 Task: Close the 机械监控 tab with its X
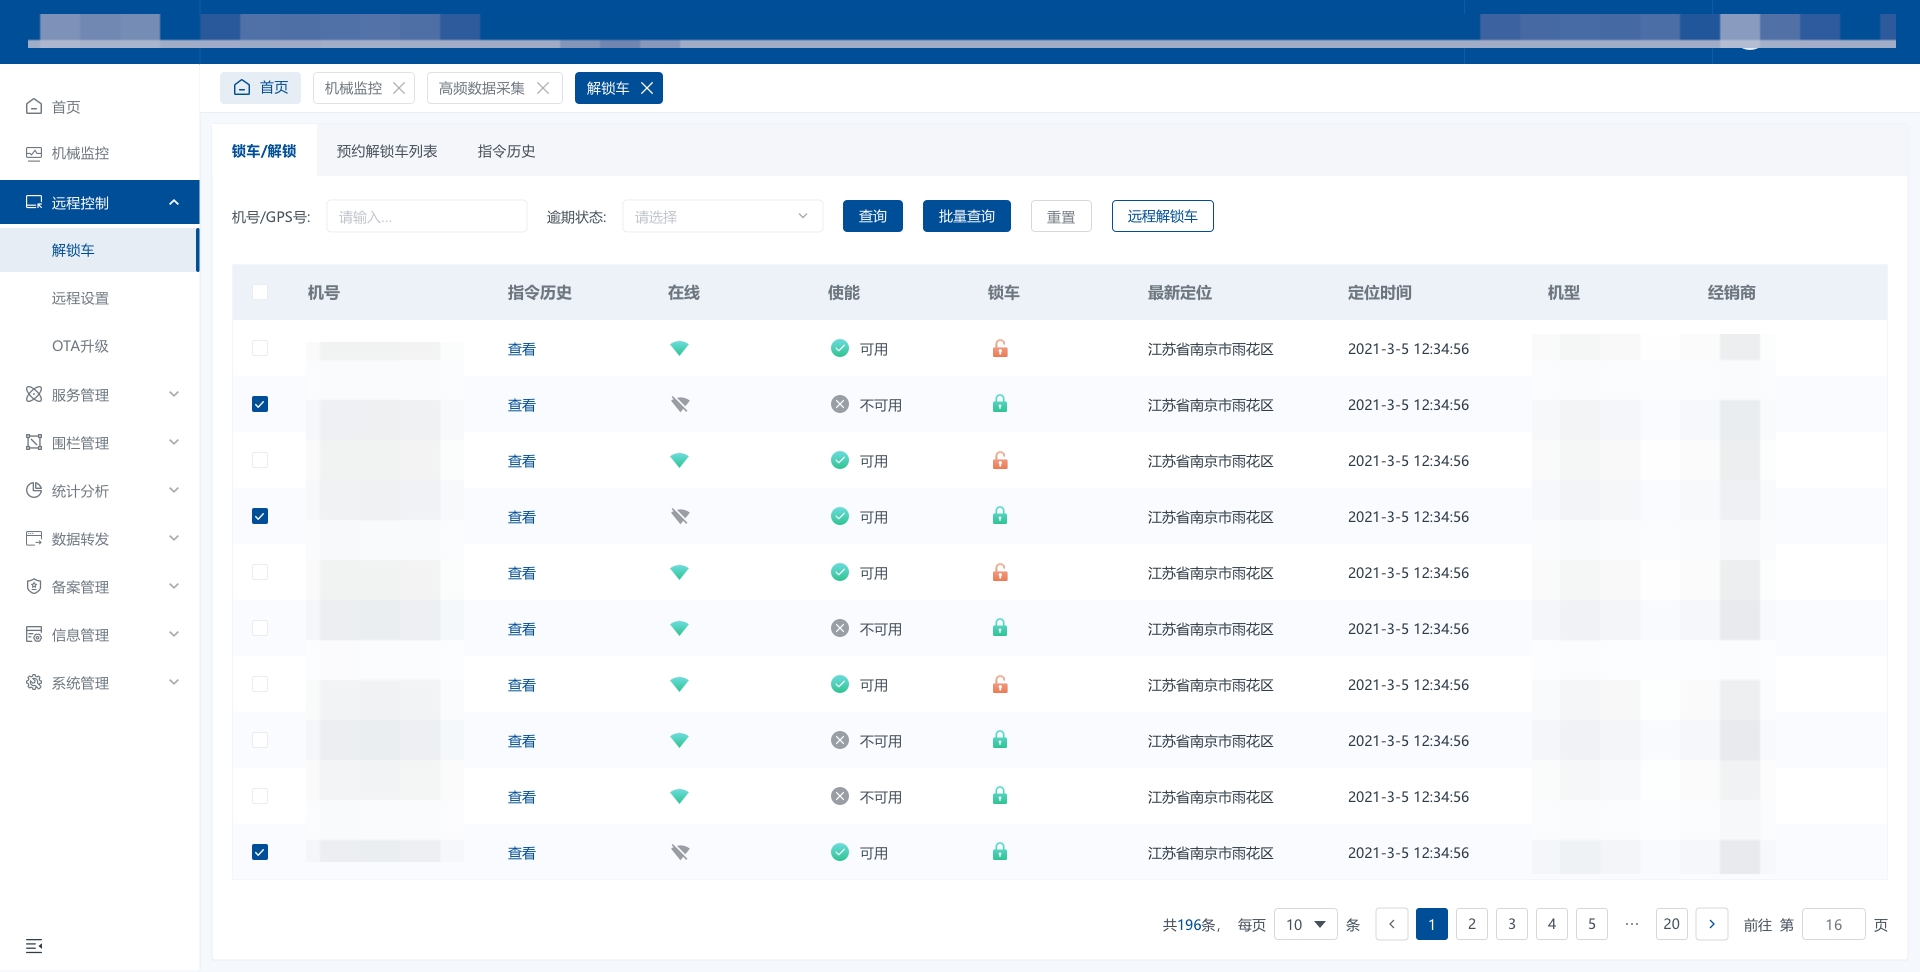(x=399, y=88)
